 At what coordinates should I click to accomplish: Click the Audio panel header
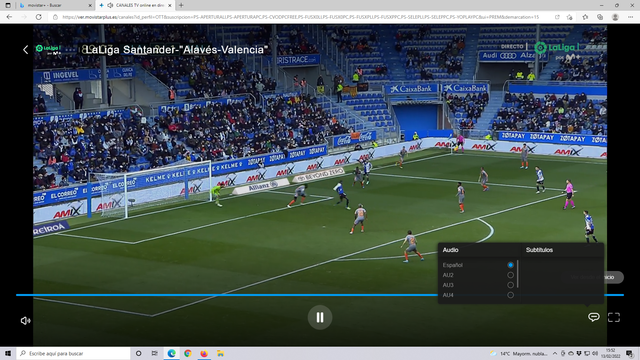tap(451, 250)
